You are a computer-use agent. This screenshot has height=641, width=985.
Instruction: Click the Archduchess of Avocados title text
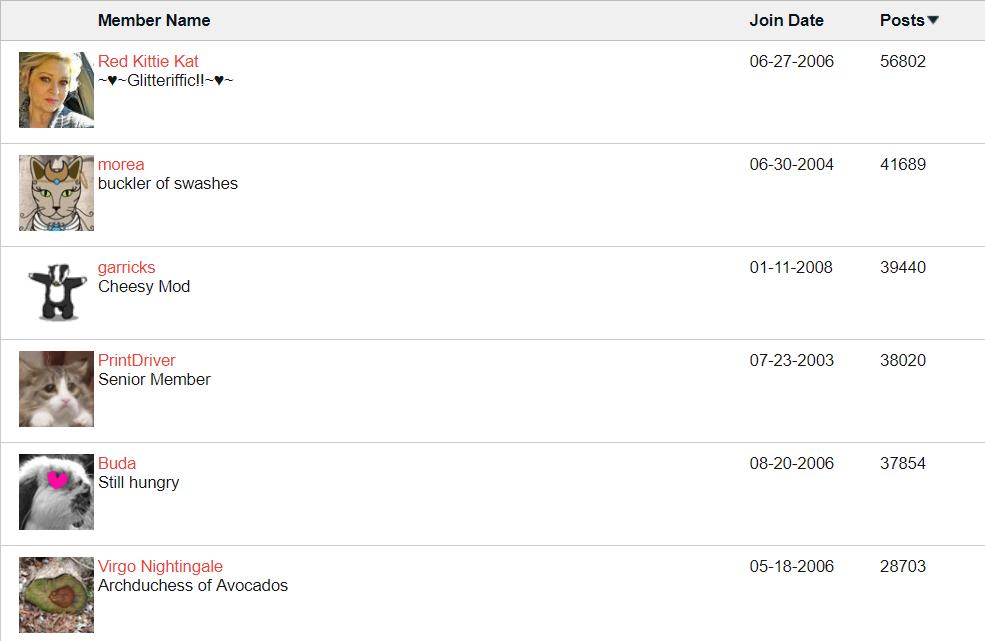[193, 585]
